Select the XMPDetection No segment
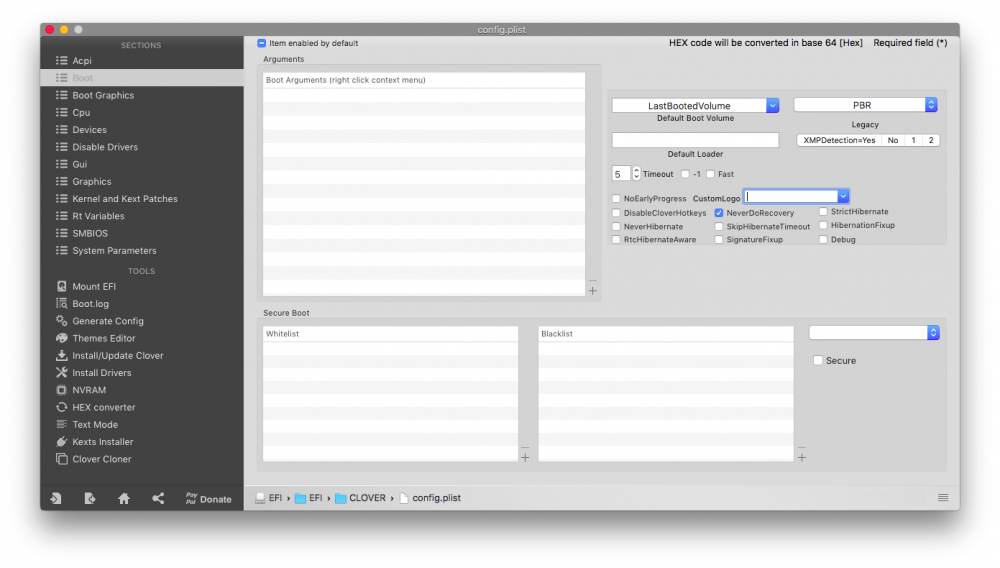1000x568 pixels. 893,140
